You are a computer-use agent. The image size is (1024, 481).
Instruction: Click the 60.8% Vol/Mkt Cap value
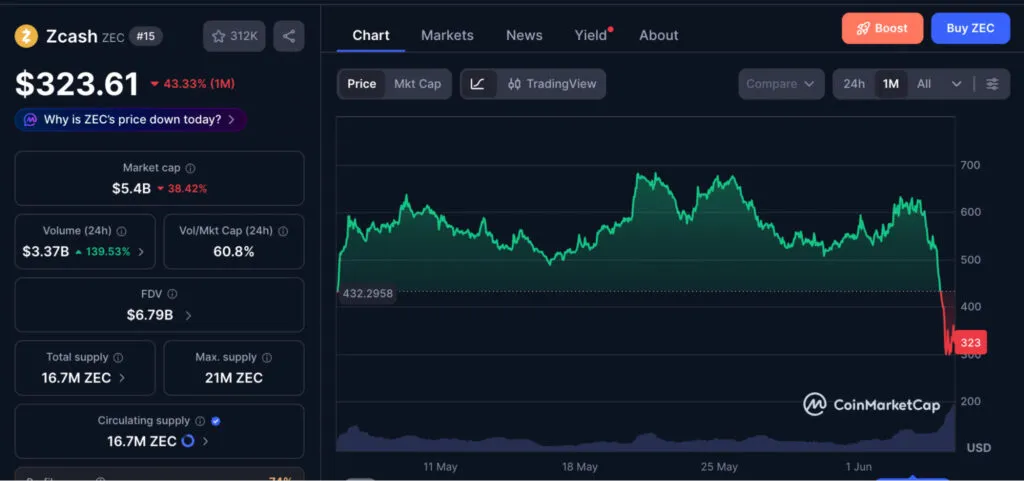point(234,251)
